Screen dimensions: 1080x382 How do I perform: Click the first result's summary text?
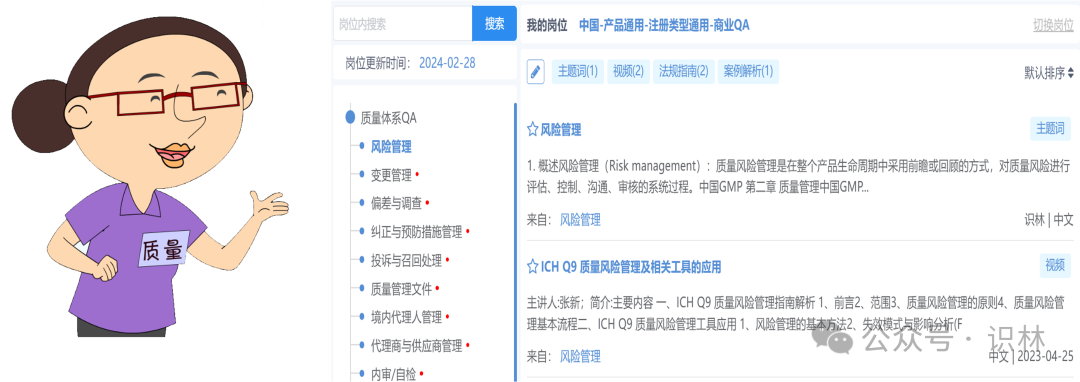799,176
